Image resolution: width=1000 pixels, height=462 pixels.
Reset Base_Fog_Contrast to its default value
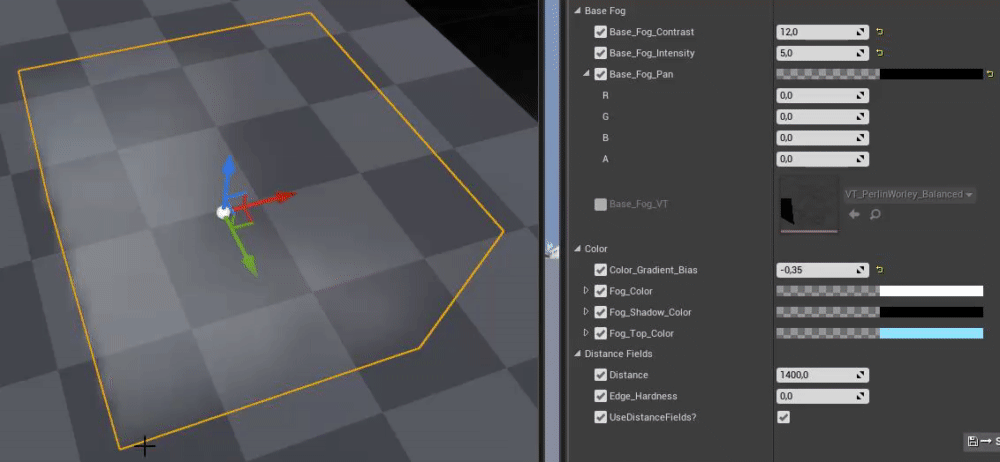[880, 32]
